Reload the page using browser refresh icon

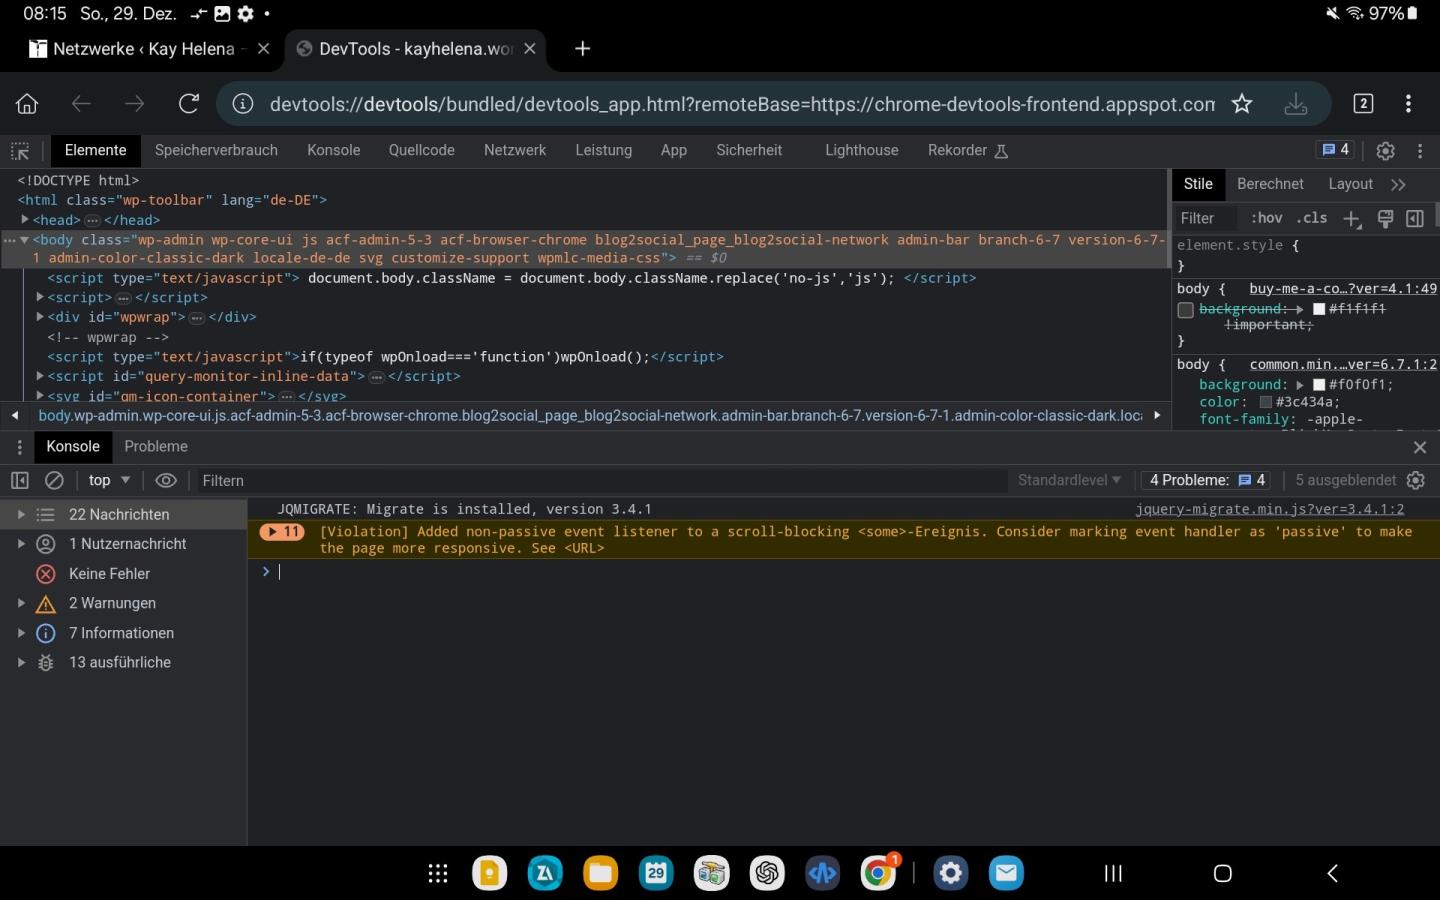coord(188,104)
